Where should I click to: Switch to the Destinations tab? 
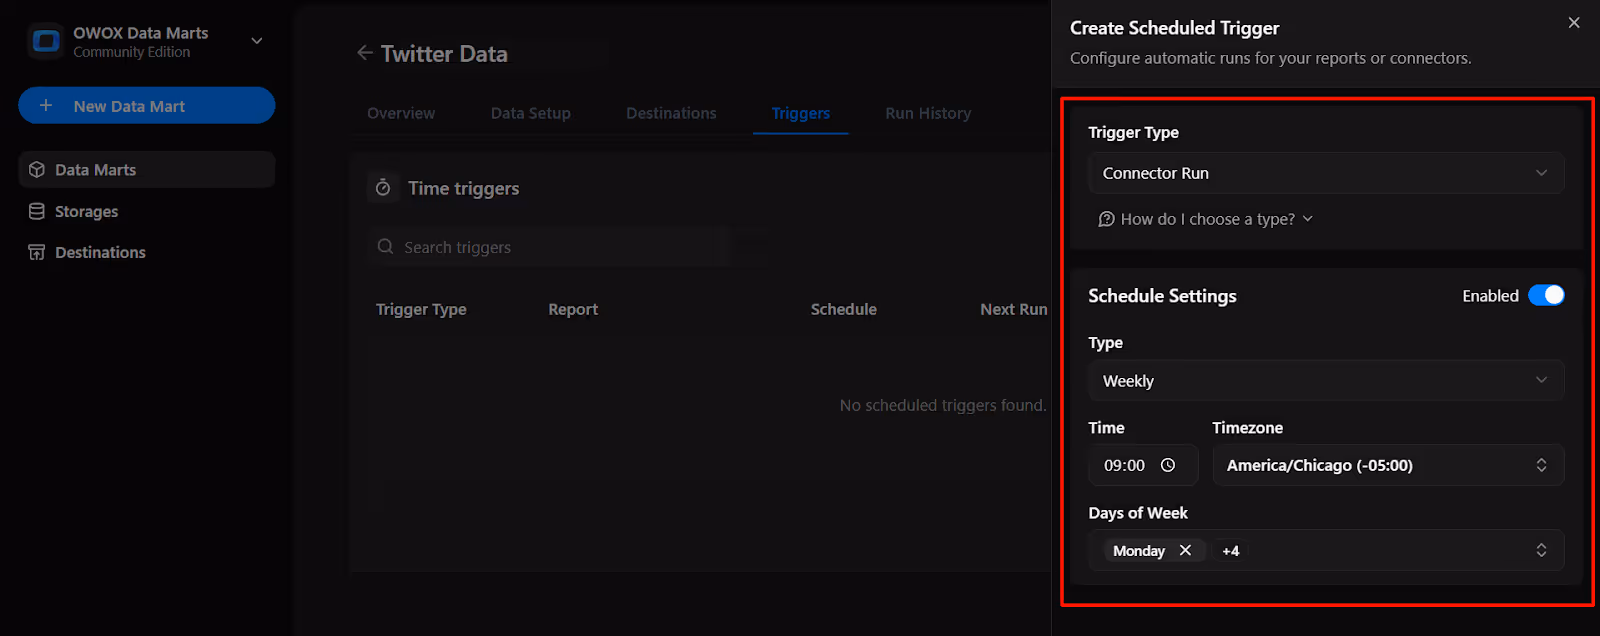point(671,113)
